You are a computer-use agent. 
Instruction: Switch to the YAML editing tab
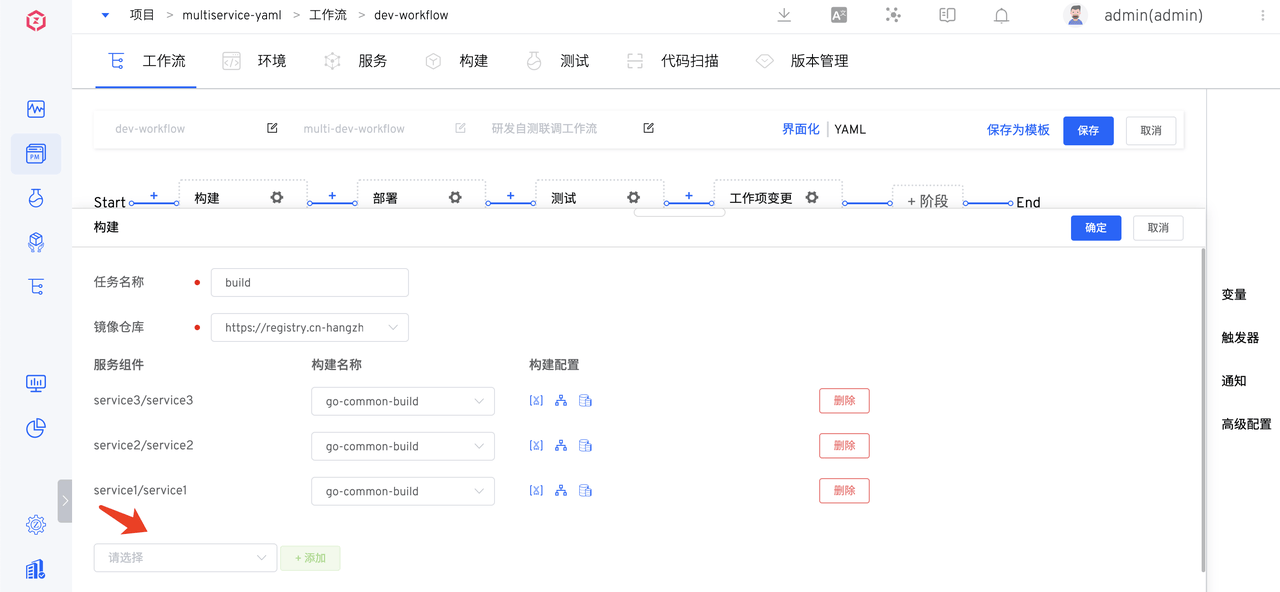pyautogui.click(x=850, y=129)
